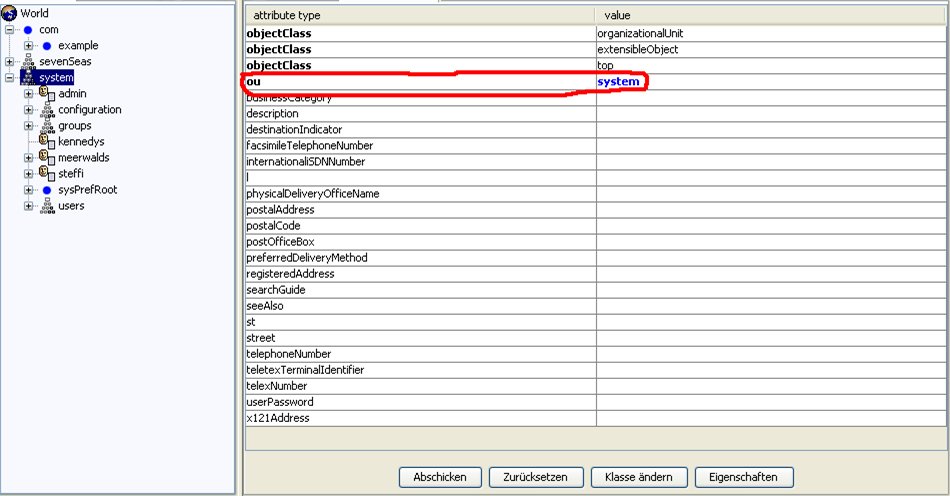Click the kennedys person icon

pos(47,141)
